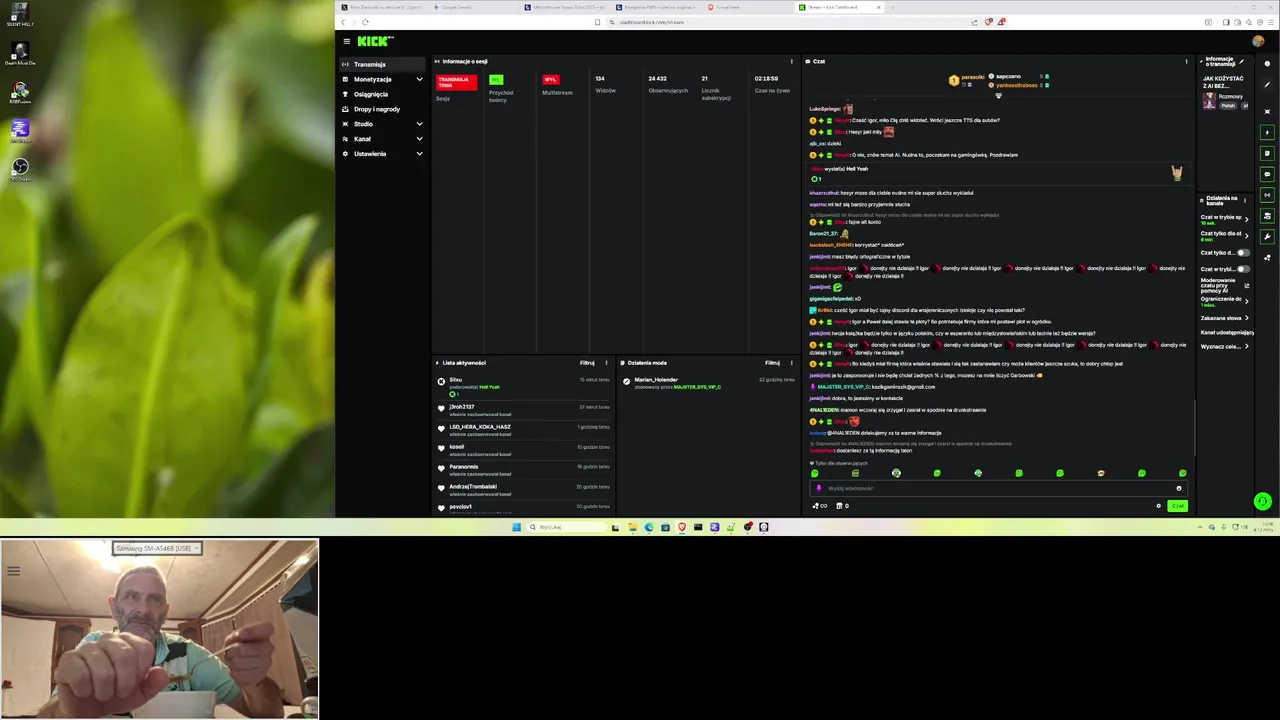Expand the Studio sidebar group
This screenshot has width=1280, height=720.
tap(383, 124)
